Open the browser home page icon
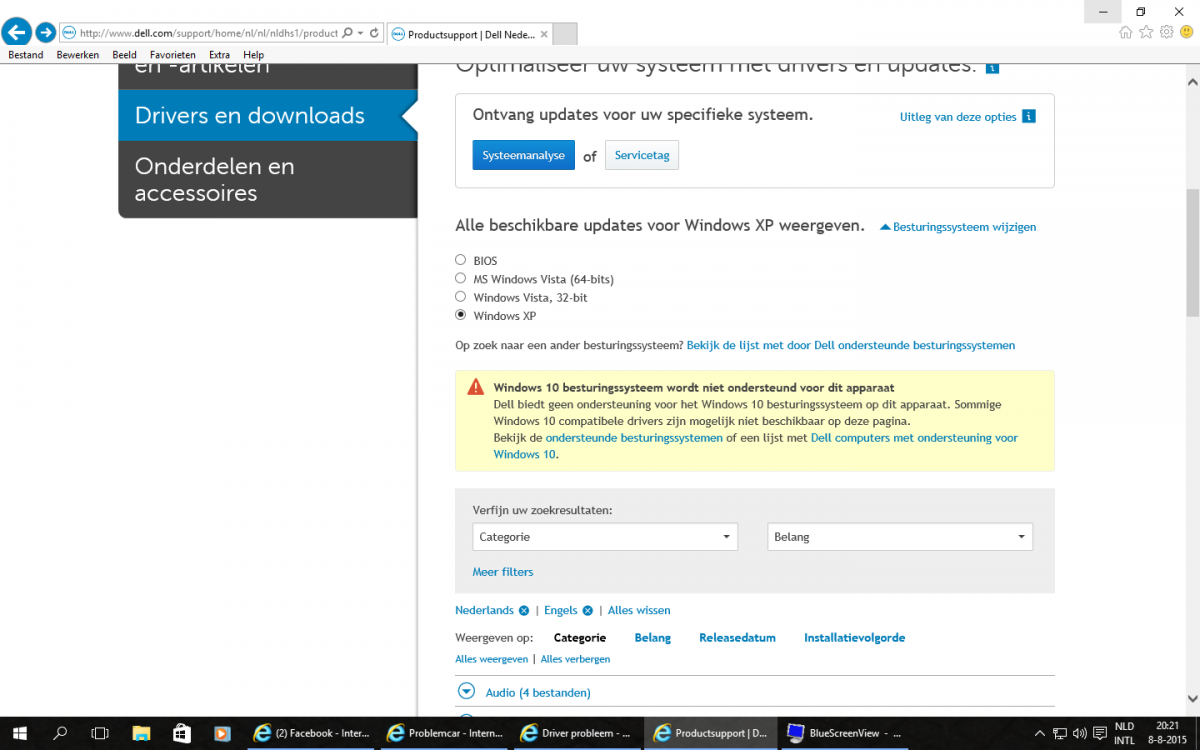 1126,32
